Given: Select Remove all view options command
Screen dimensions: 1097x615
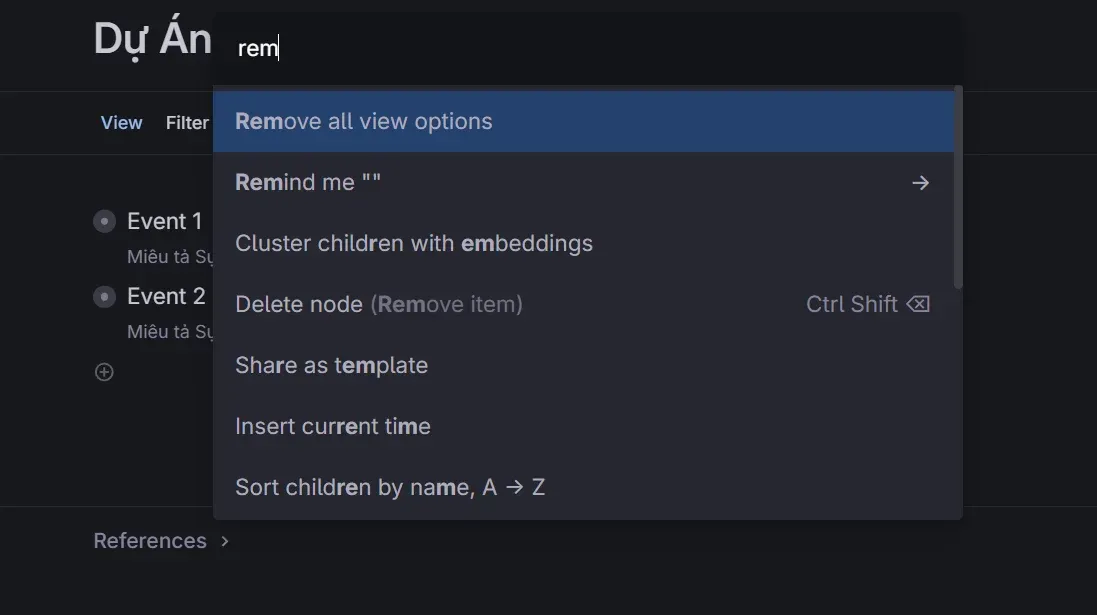Looking at the screenshot, I should 583,122.
